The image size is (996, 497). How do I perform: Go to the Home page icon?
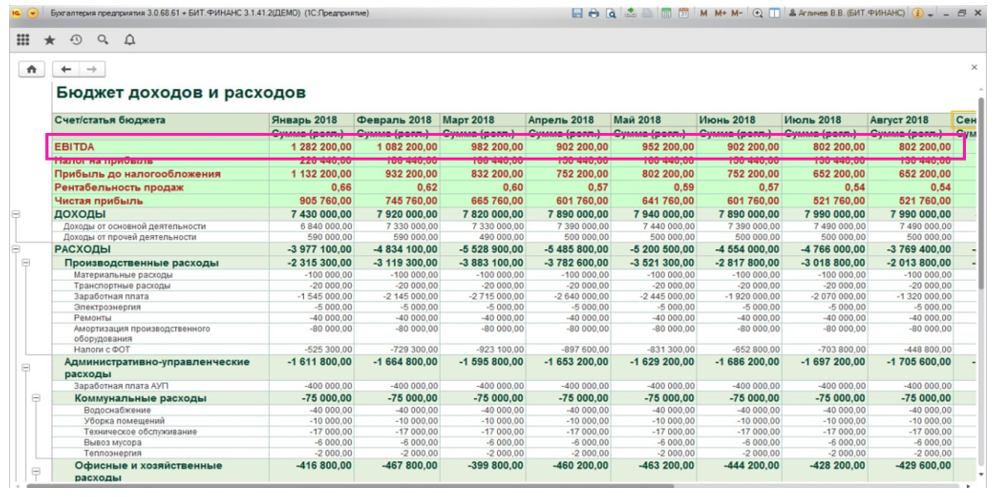[31, 70]
